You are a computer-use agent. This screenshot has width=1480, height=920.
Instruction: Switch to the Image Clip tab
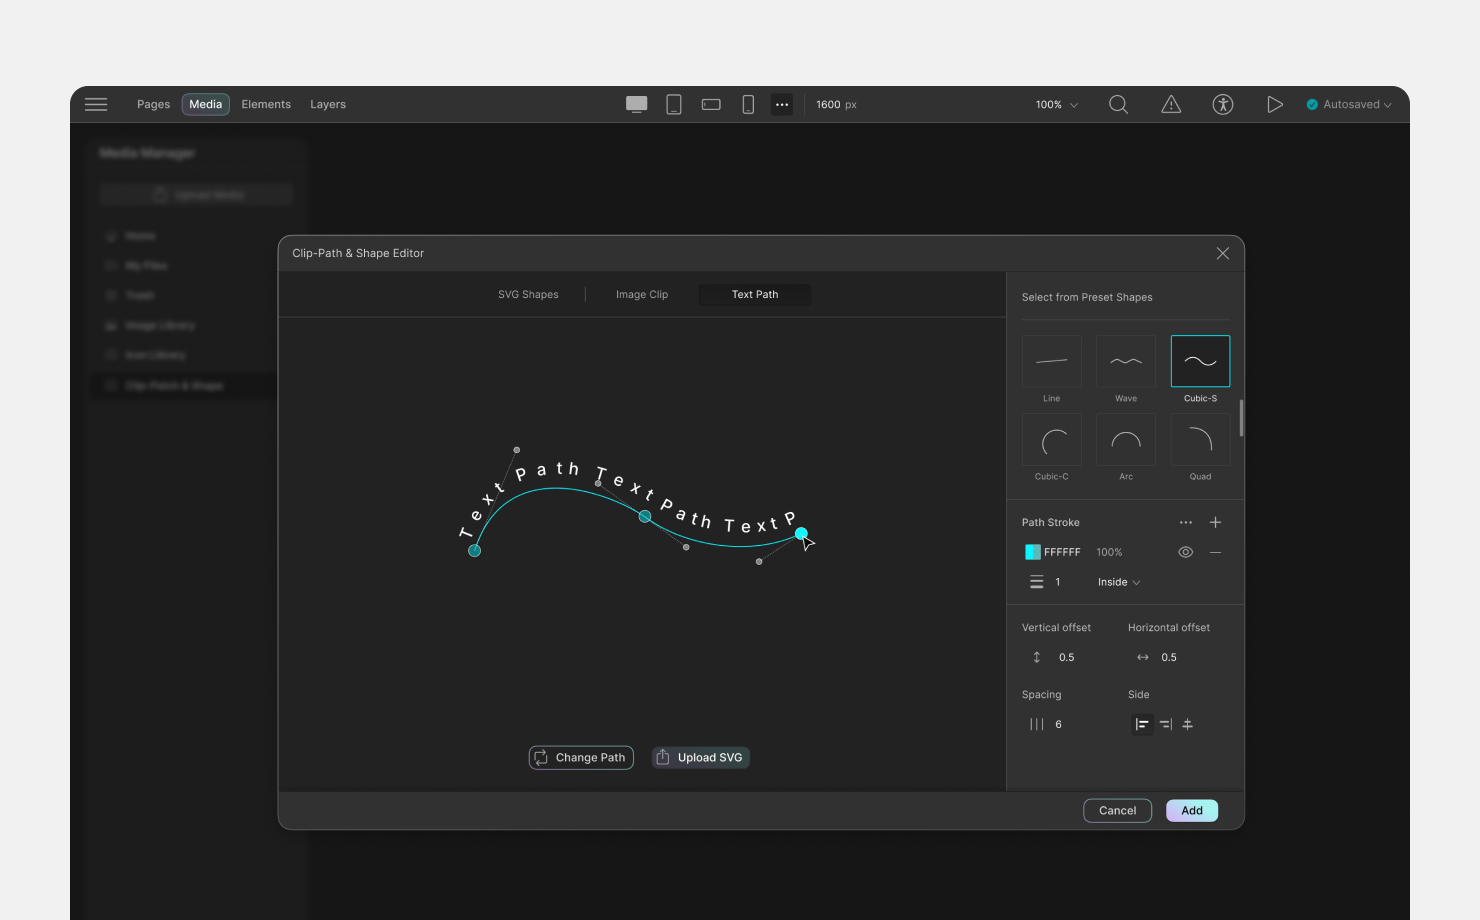(x=642, y=294)
